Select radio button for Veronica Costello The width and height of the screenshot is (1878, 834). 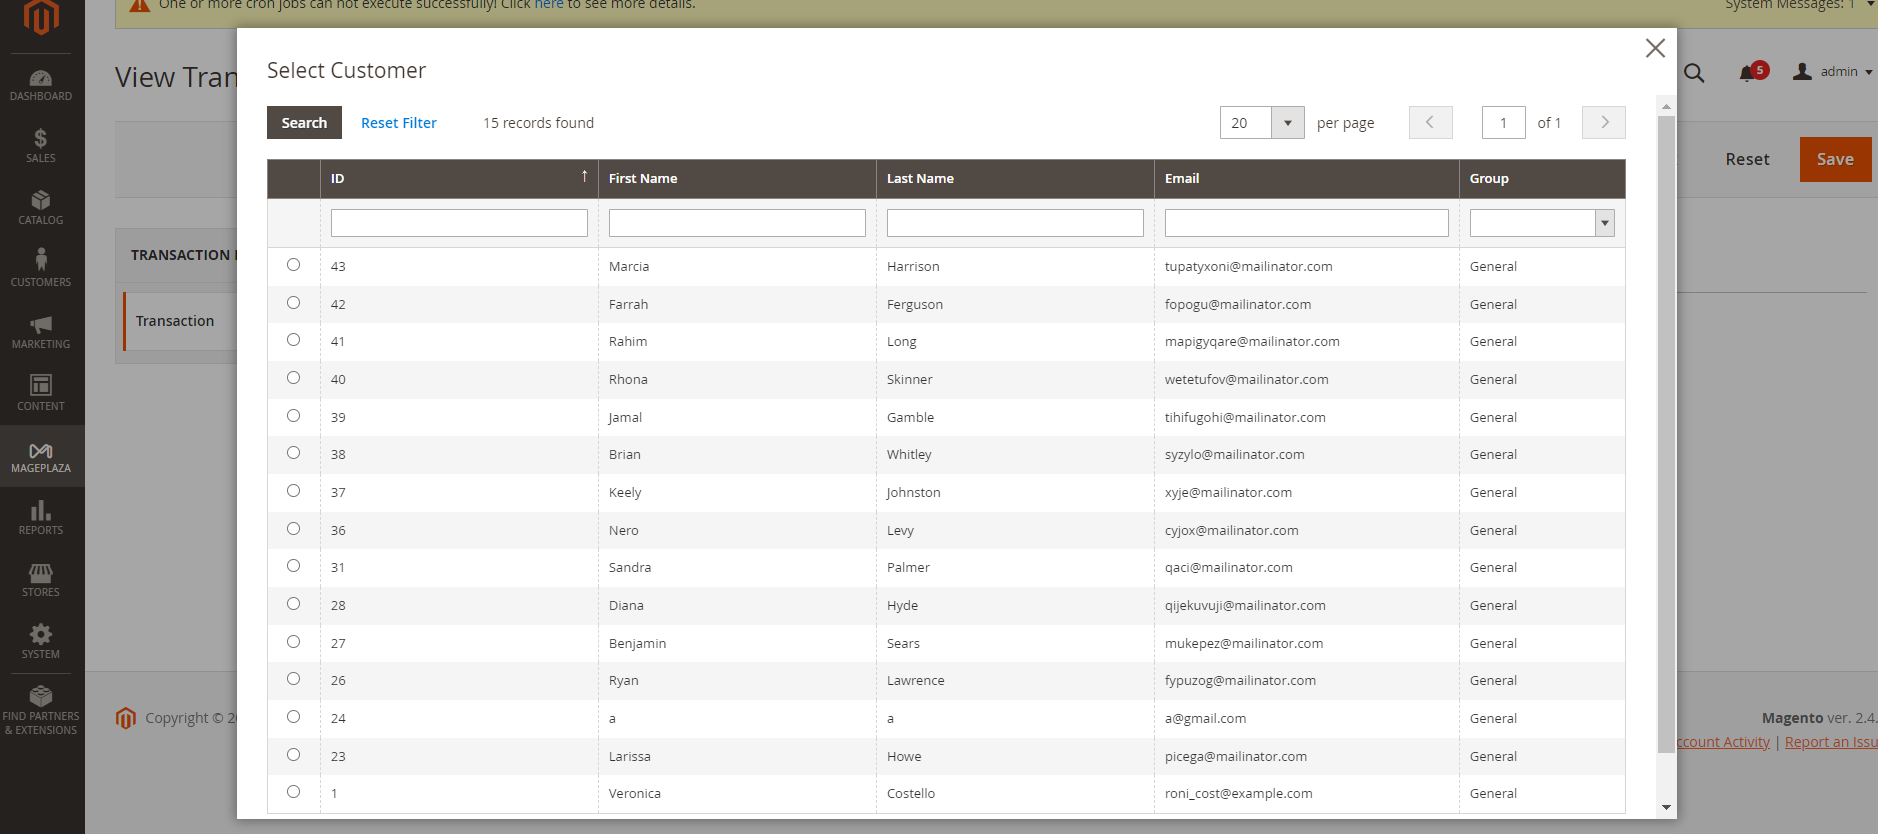click(x=293, y=792)
